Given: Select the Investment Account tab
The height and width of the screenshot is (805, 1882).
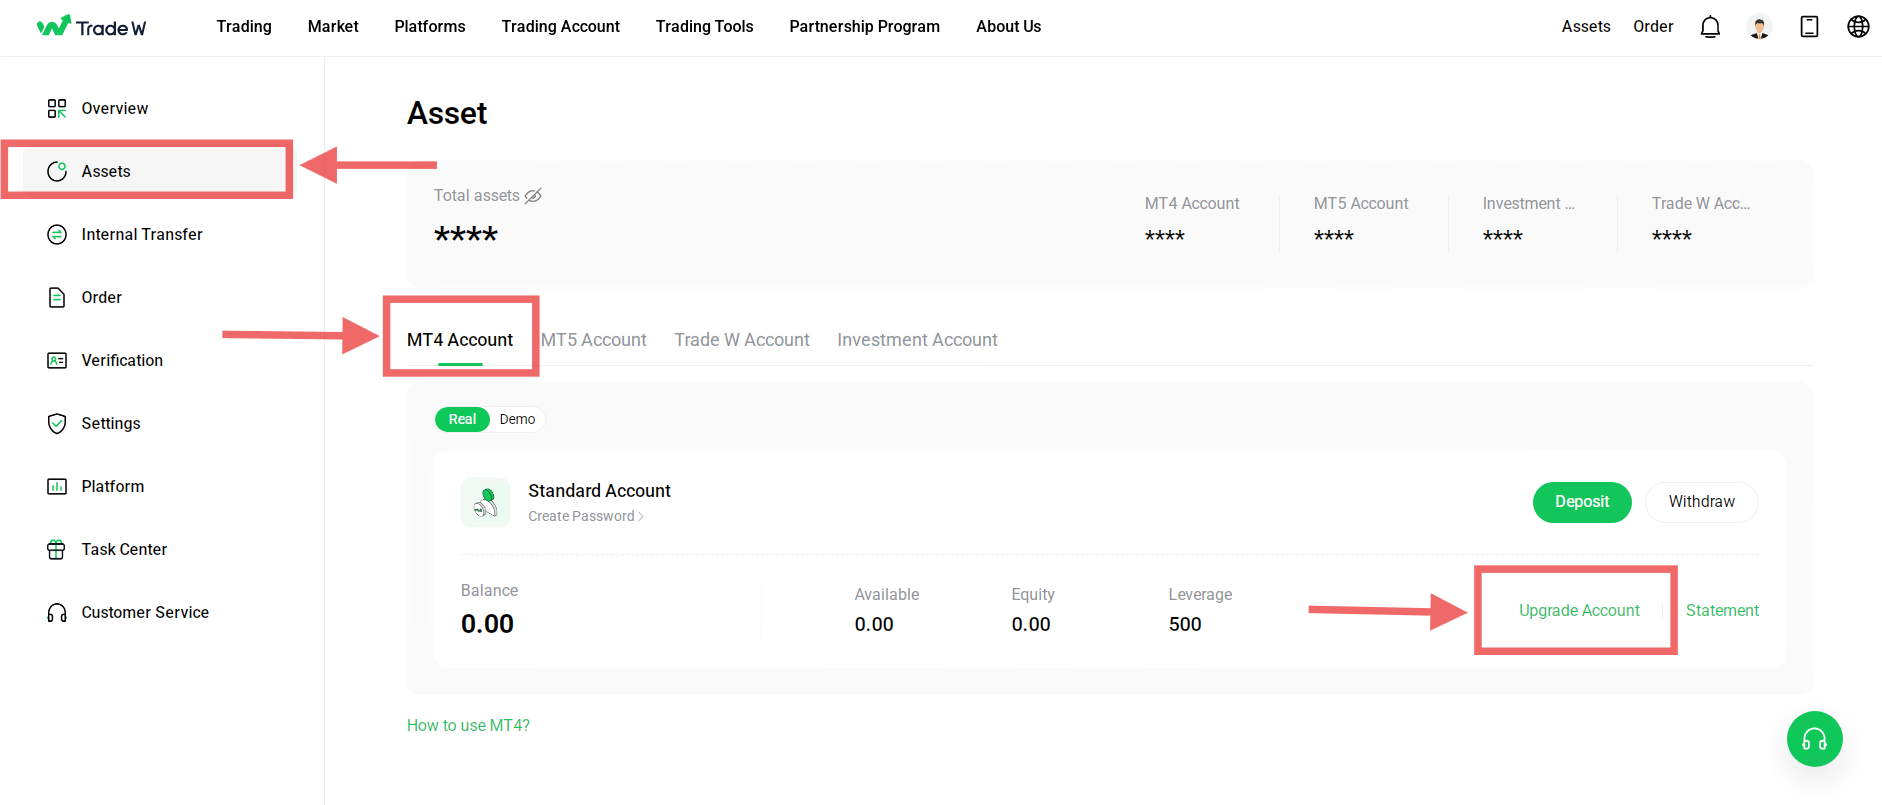Looking at the screenshot, I should point(917,340).
